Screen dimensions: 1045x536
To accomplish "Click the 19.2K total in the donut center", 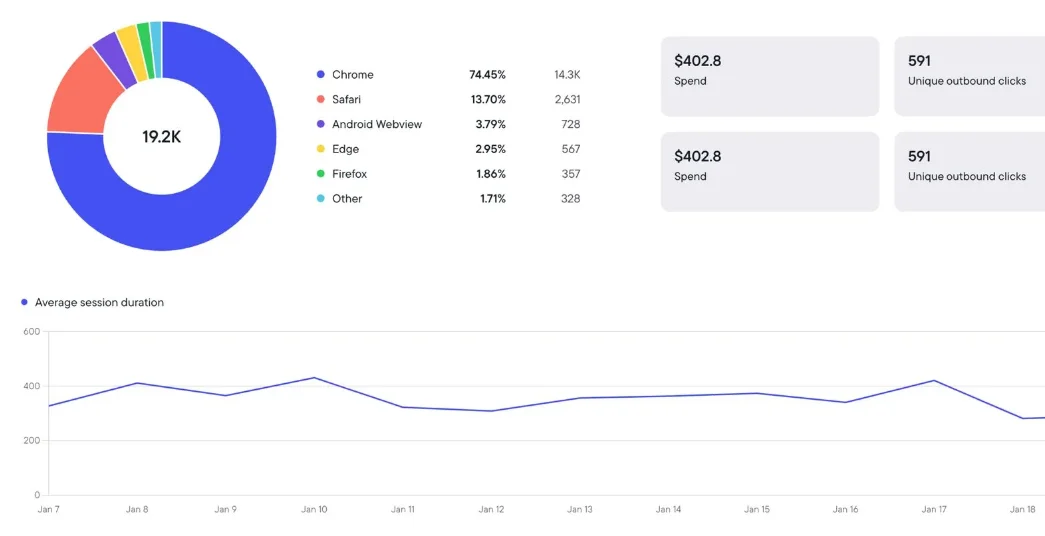I will [161, 137].
